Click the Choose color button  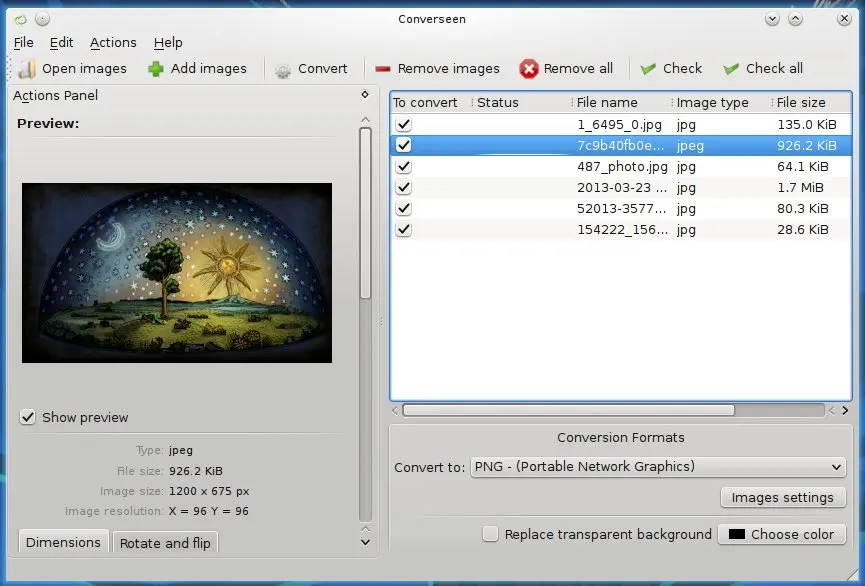[x=782, y=534]
